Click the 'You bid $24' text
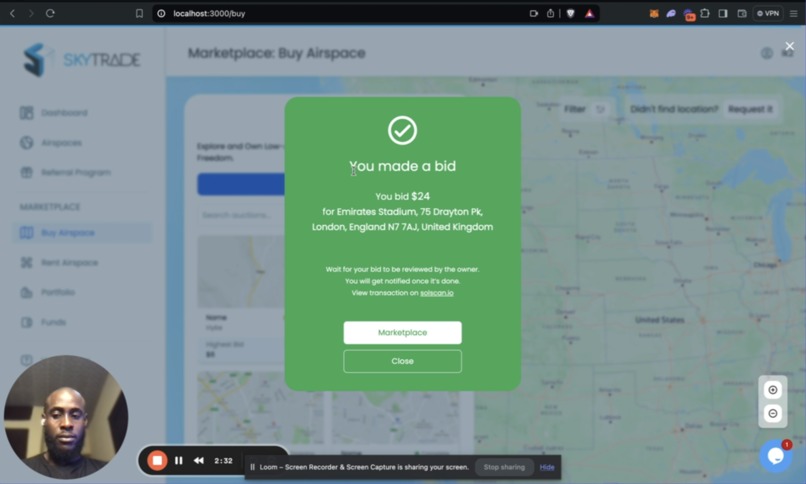 click(x=402, y=196)
